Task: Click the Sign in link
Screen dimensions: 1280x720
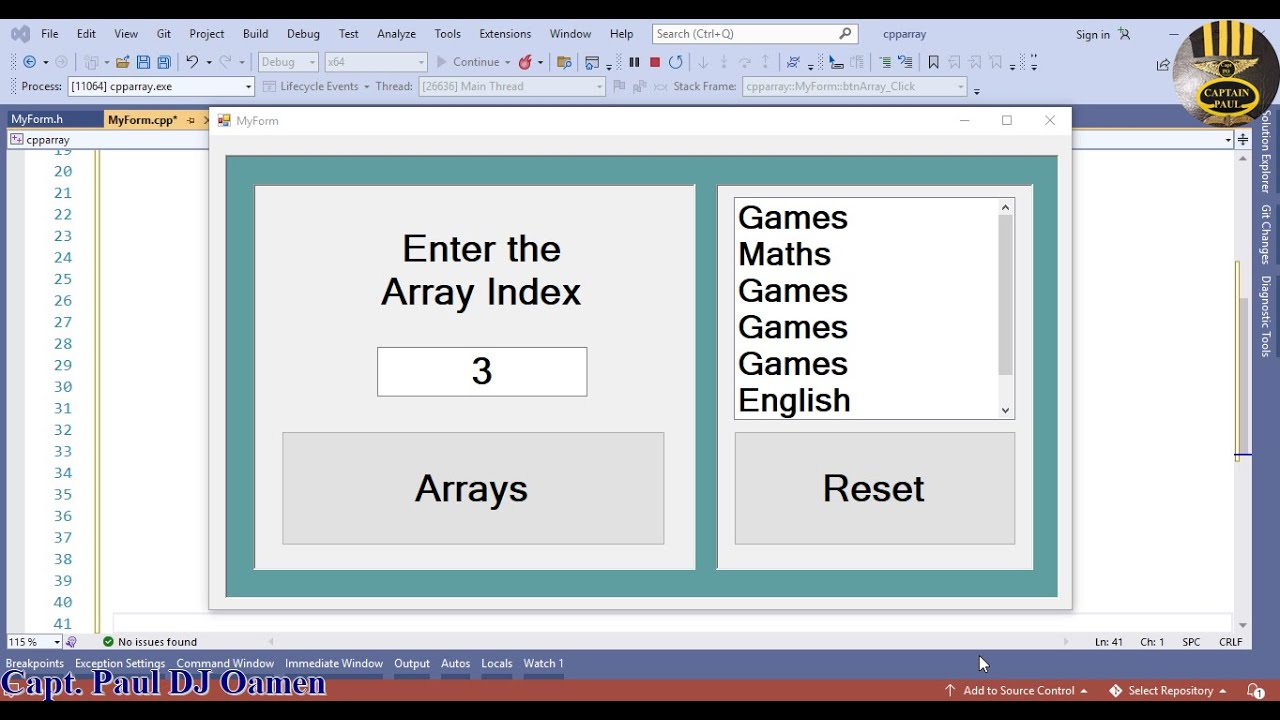Action: pyautogui.click(x=1093, y=35)
